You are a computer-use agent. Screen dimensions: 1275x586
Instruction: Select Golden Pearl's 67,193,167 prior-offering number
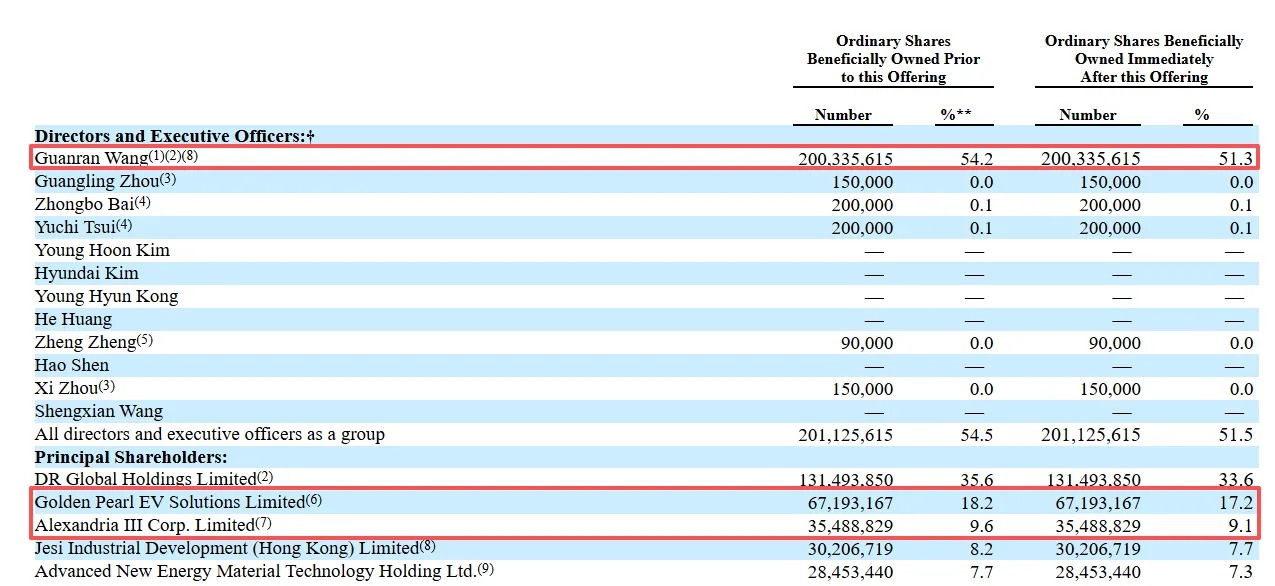pyautogui.click(x=851, y=503)
